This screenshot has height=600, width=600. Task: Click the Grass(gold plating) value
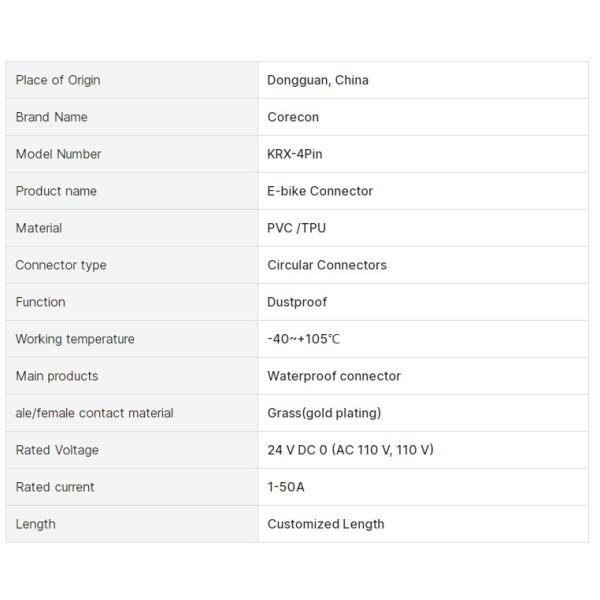click(324, 413)
